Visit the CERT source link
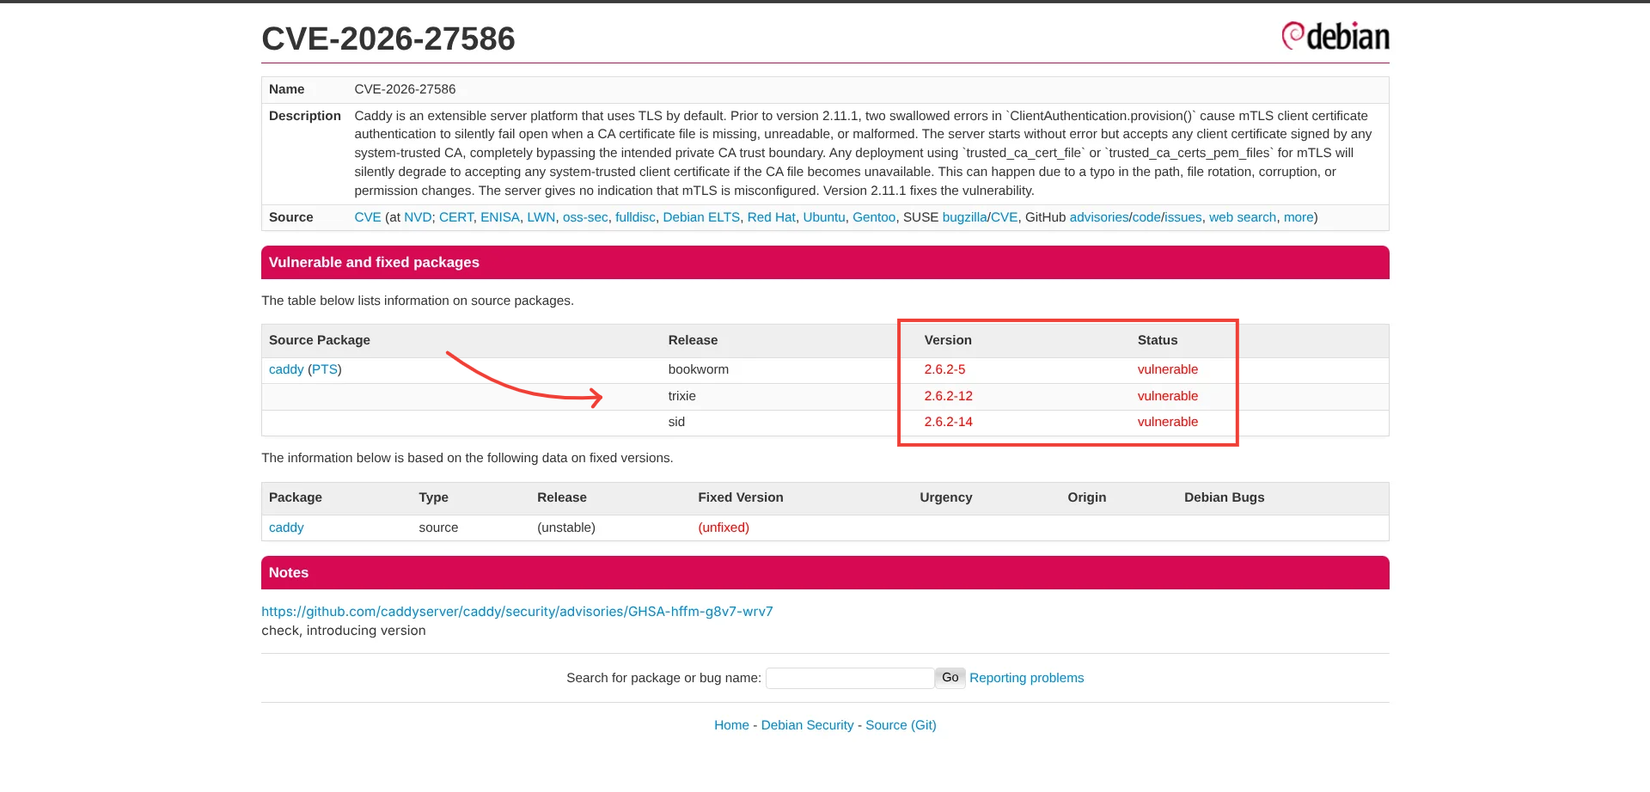This screenshot has width=1650, height=792. pos(456,217)
